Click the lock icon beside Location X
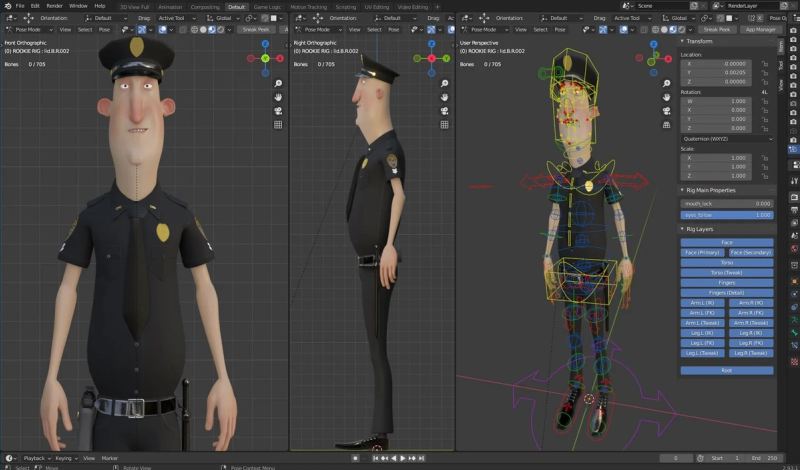 [765, 64]
